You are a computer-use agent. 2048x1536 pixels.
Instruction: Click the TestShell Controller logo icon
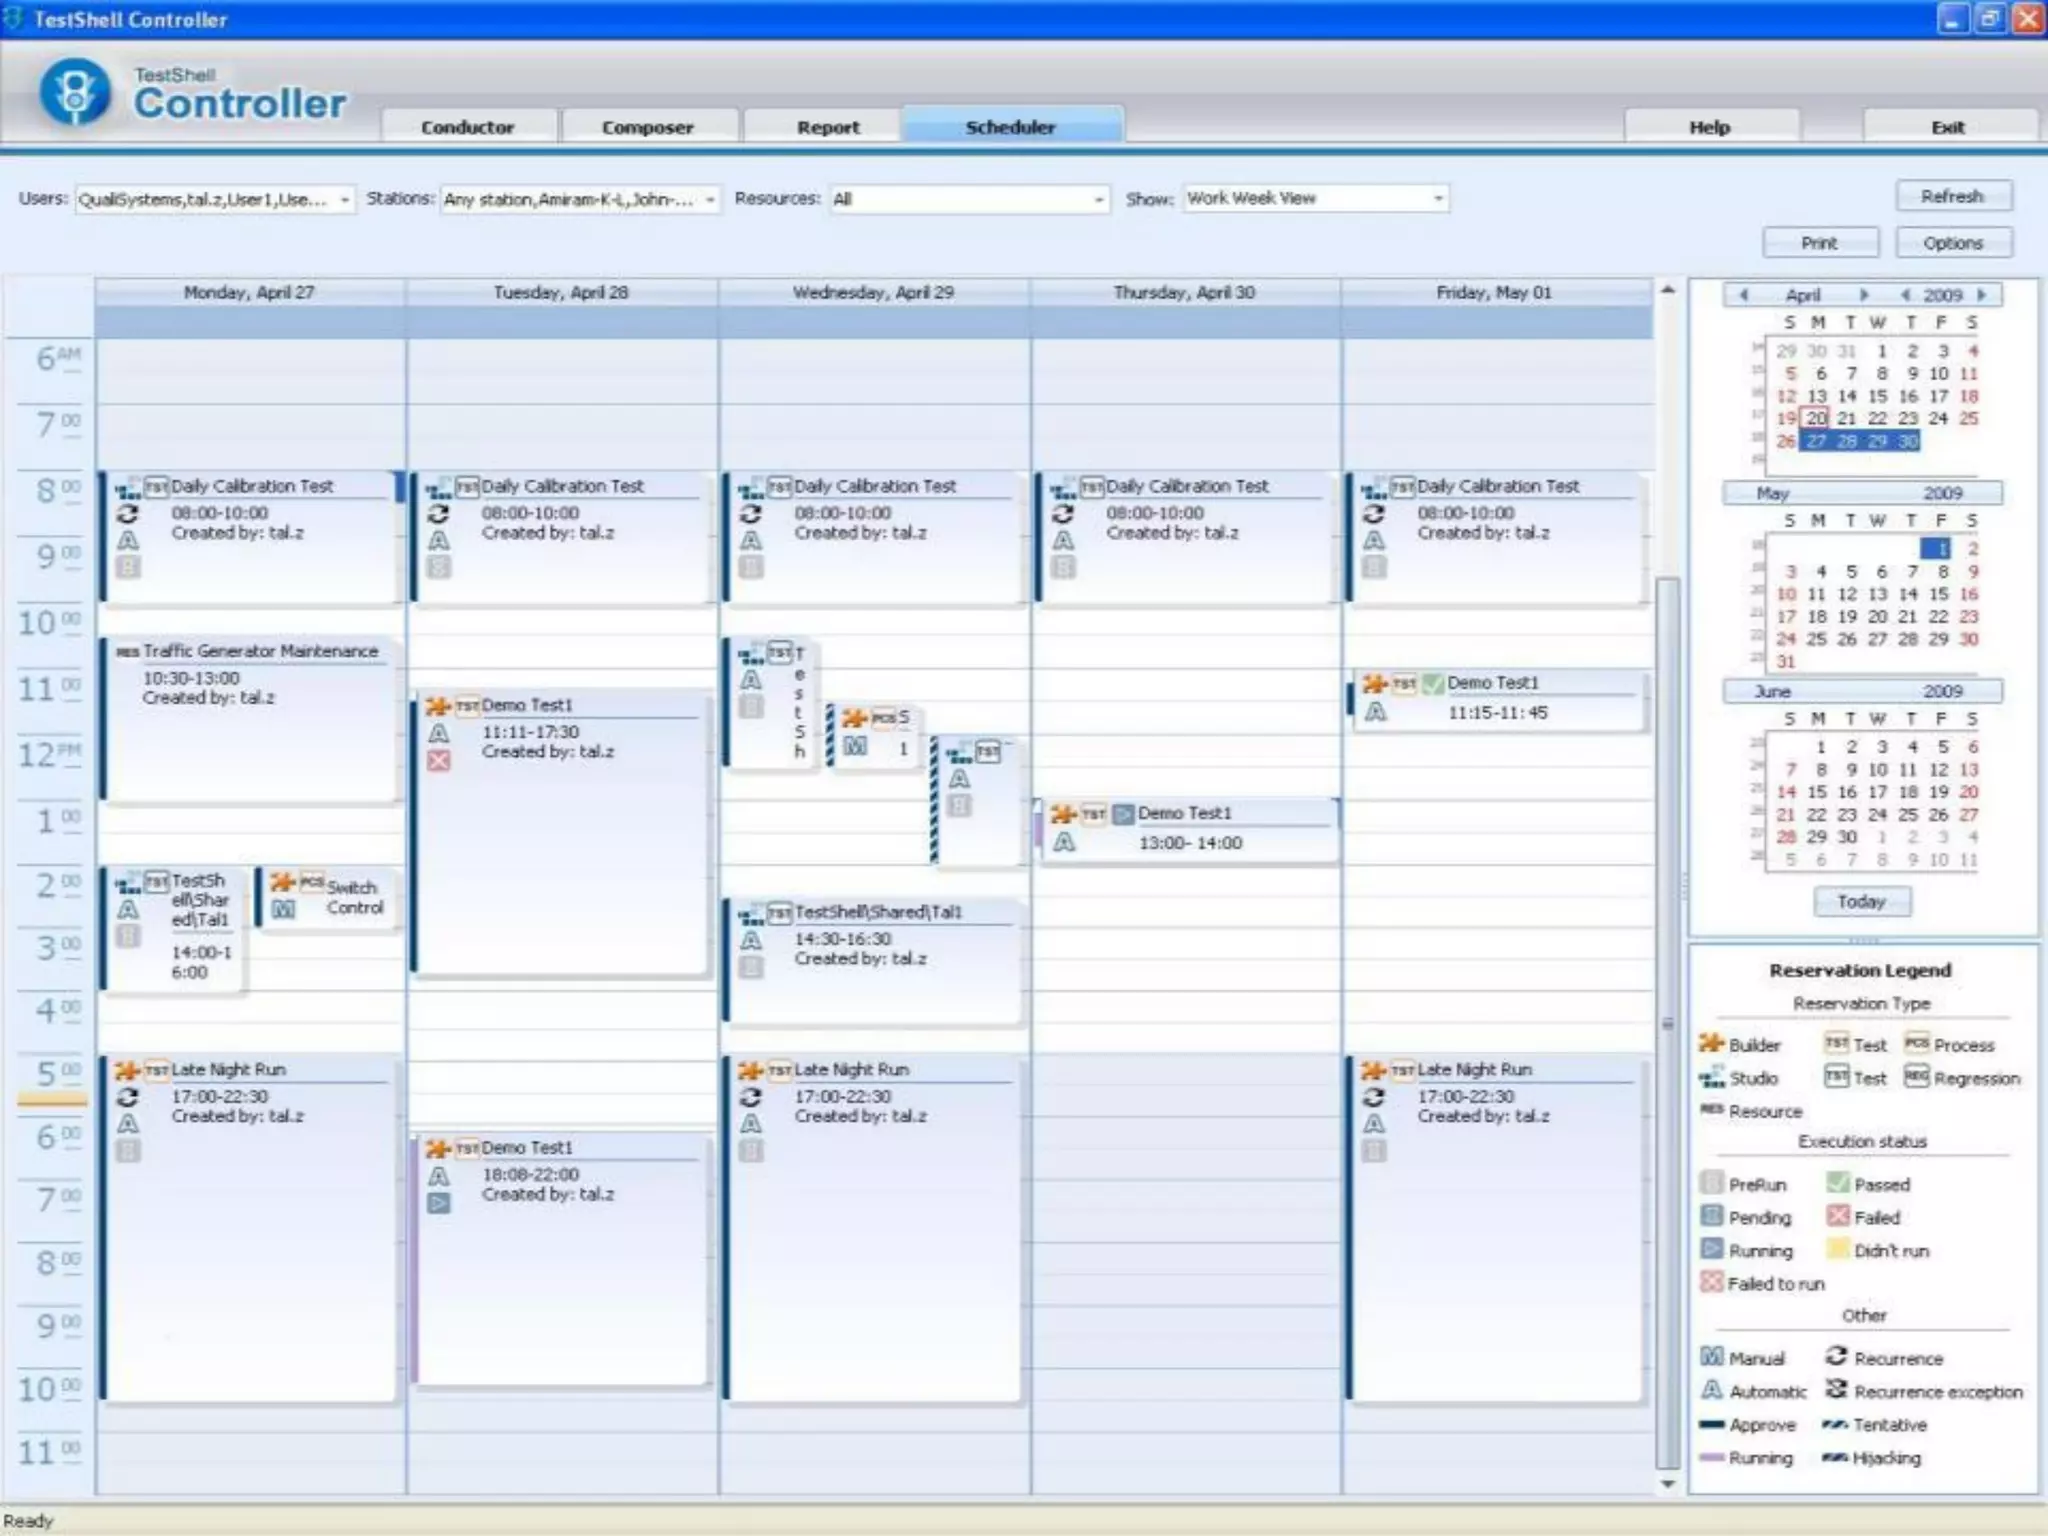tap(74, 93)
